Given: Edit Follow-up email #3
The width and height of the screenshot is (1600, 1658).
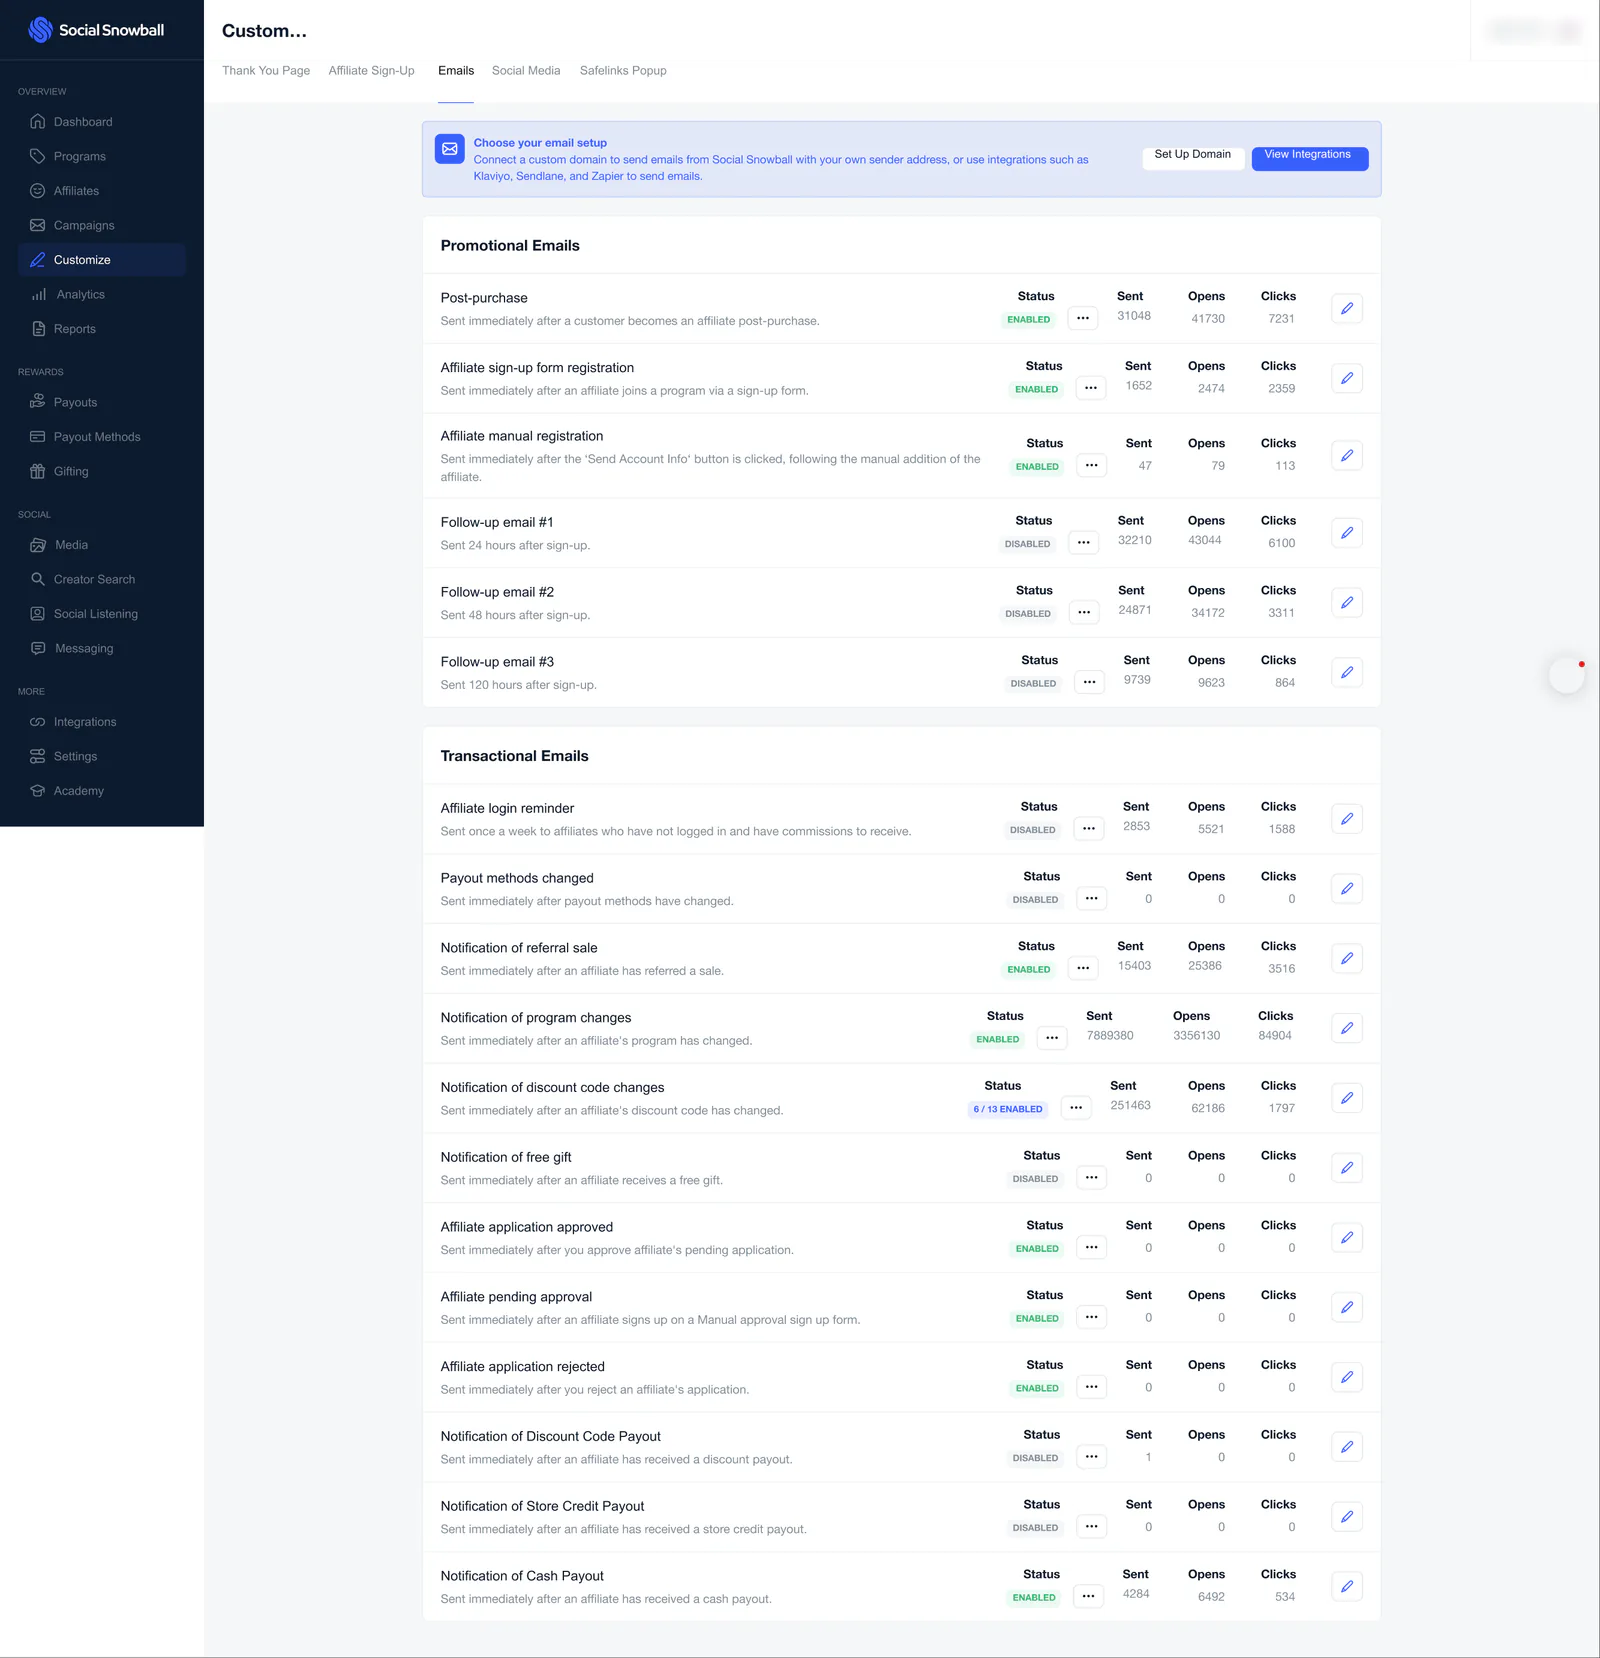Looking at the screenshot, I should pos(1347,672).
